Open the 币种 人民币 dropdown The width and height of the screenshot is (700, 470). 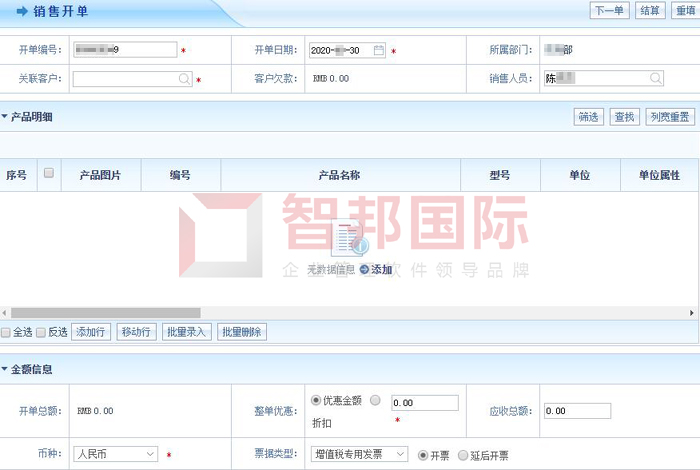click(116, 454)
